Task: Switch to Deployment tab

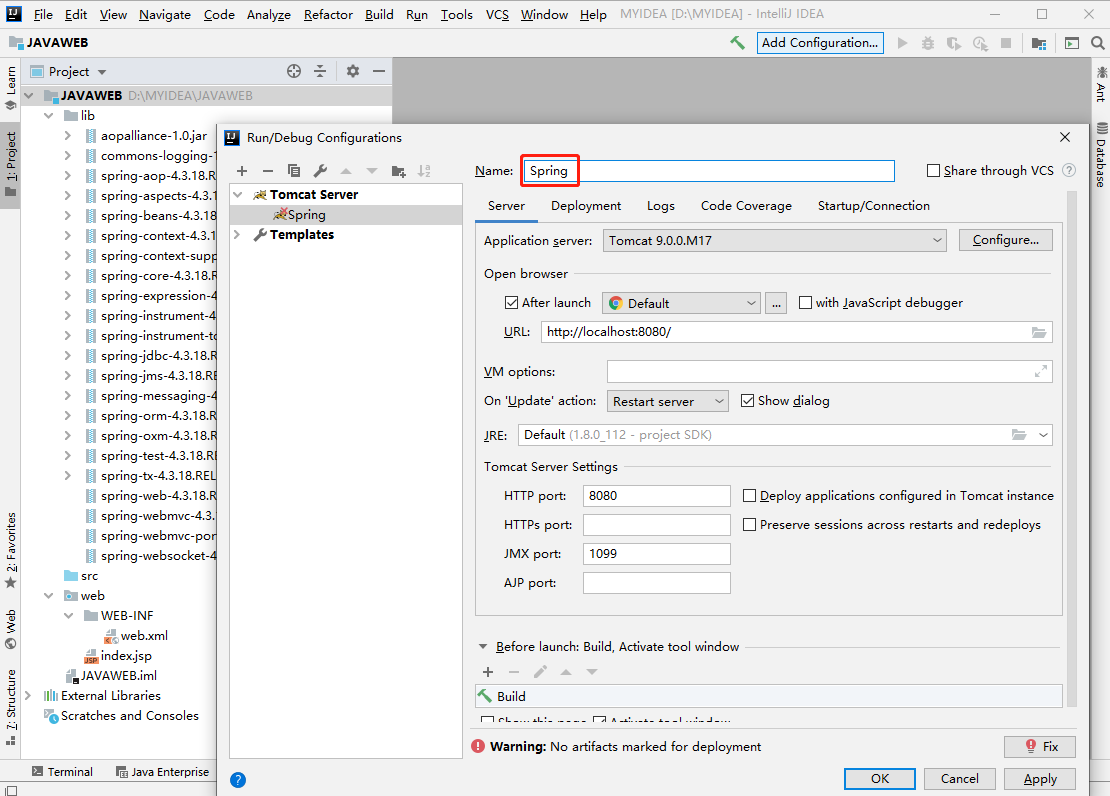Action: [x=585, y=205]
